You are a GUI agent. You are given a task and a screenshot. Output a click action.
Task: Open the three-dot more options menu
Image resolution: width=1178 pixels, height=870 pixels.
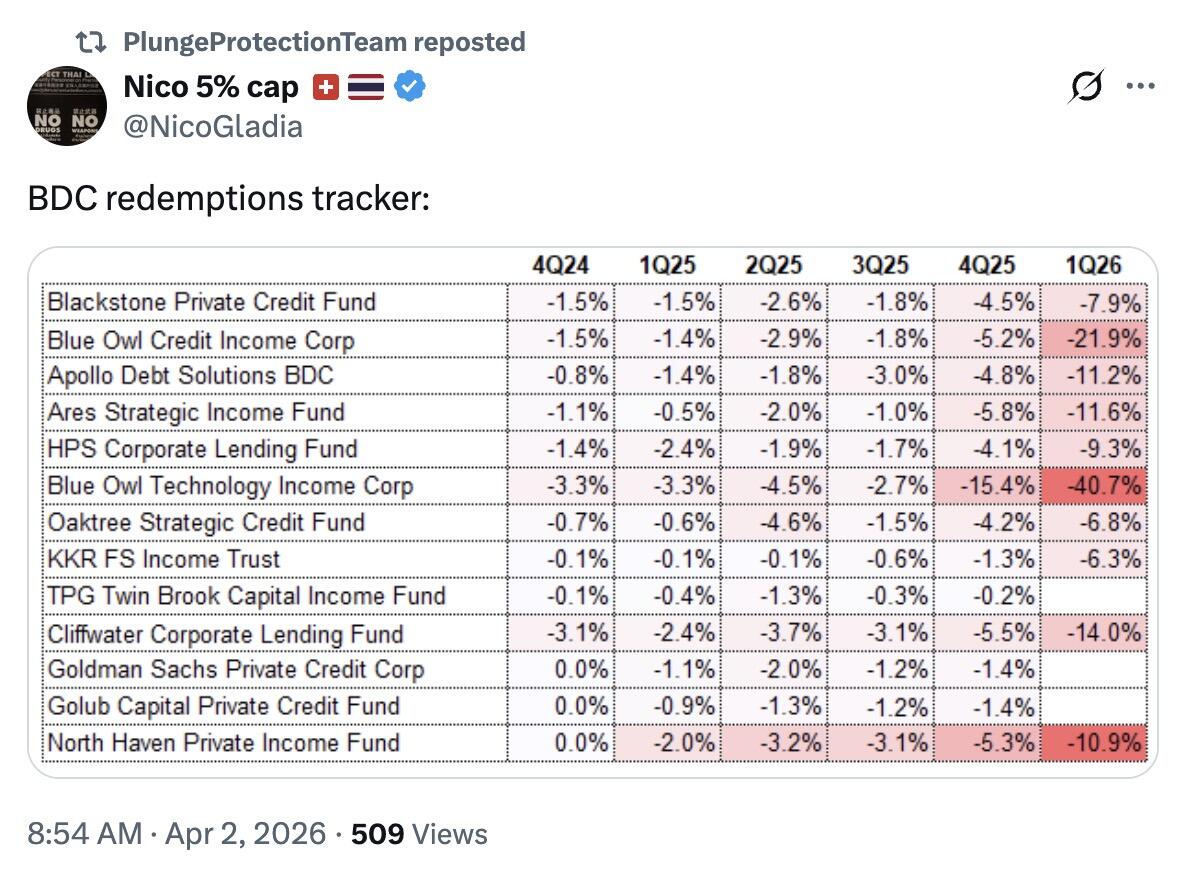tap(1140, 87)
